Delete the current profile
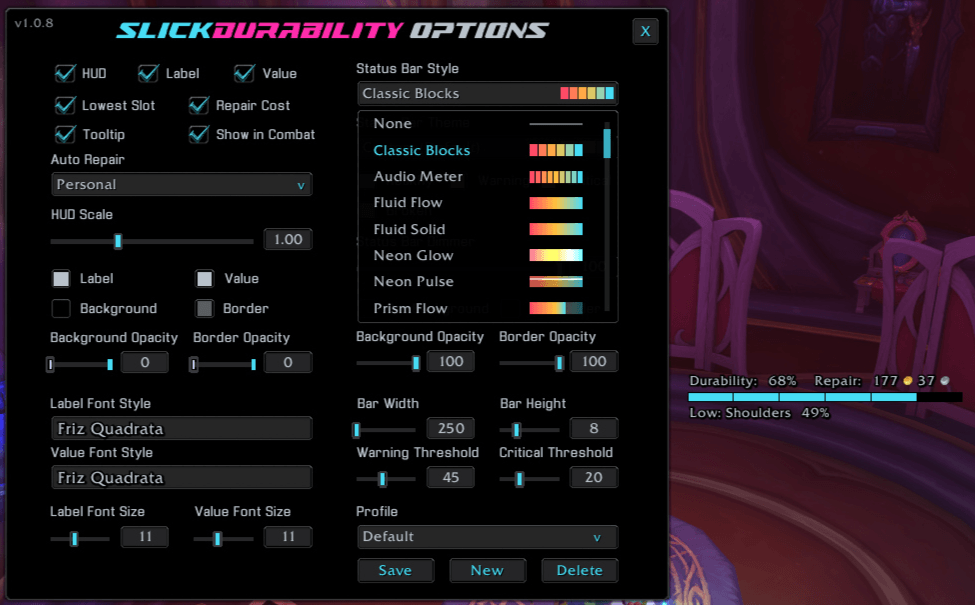The image size is (975, 605). pyautogui.click(x=580, y=570)
